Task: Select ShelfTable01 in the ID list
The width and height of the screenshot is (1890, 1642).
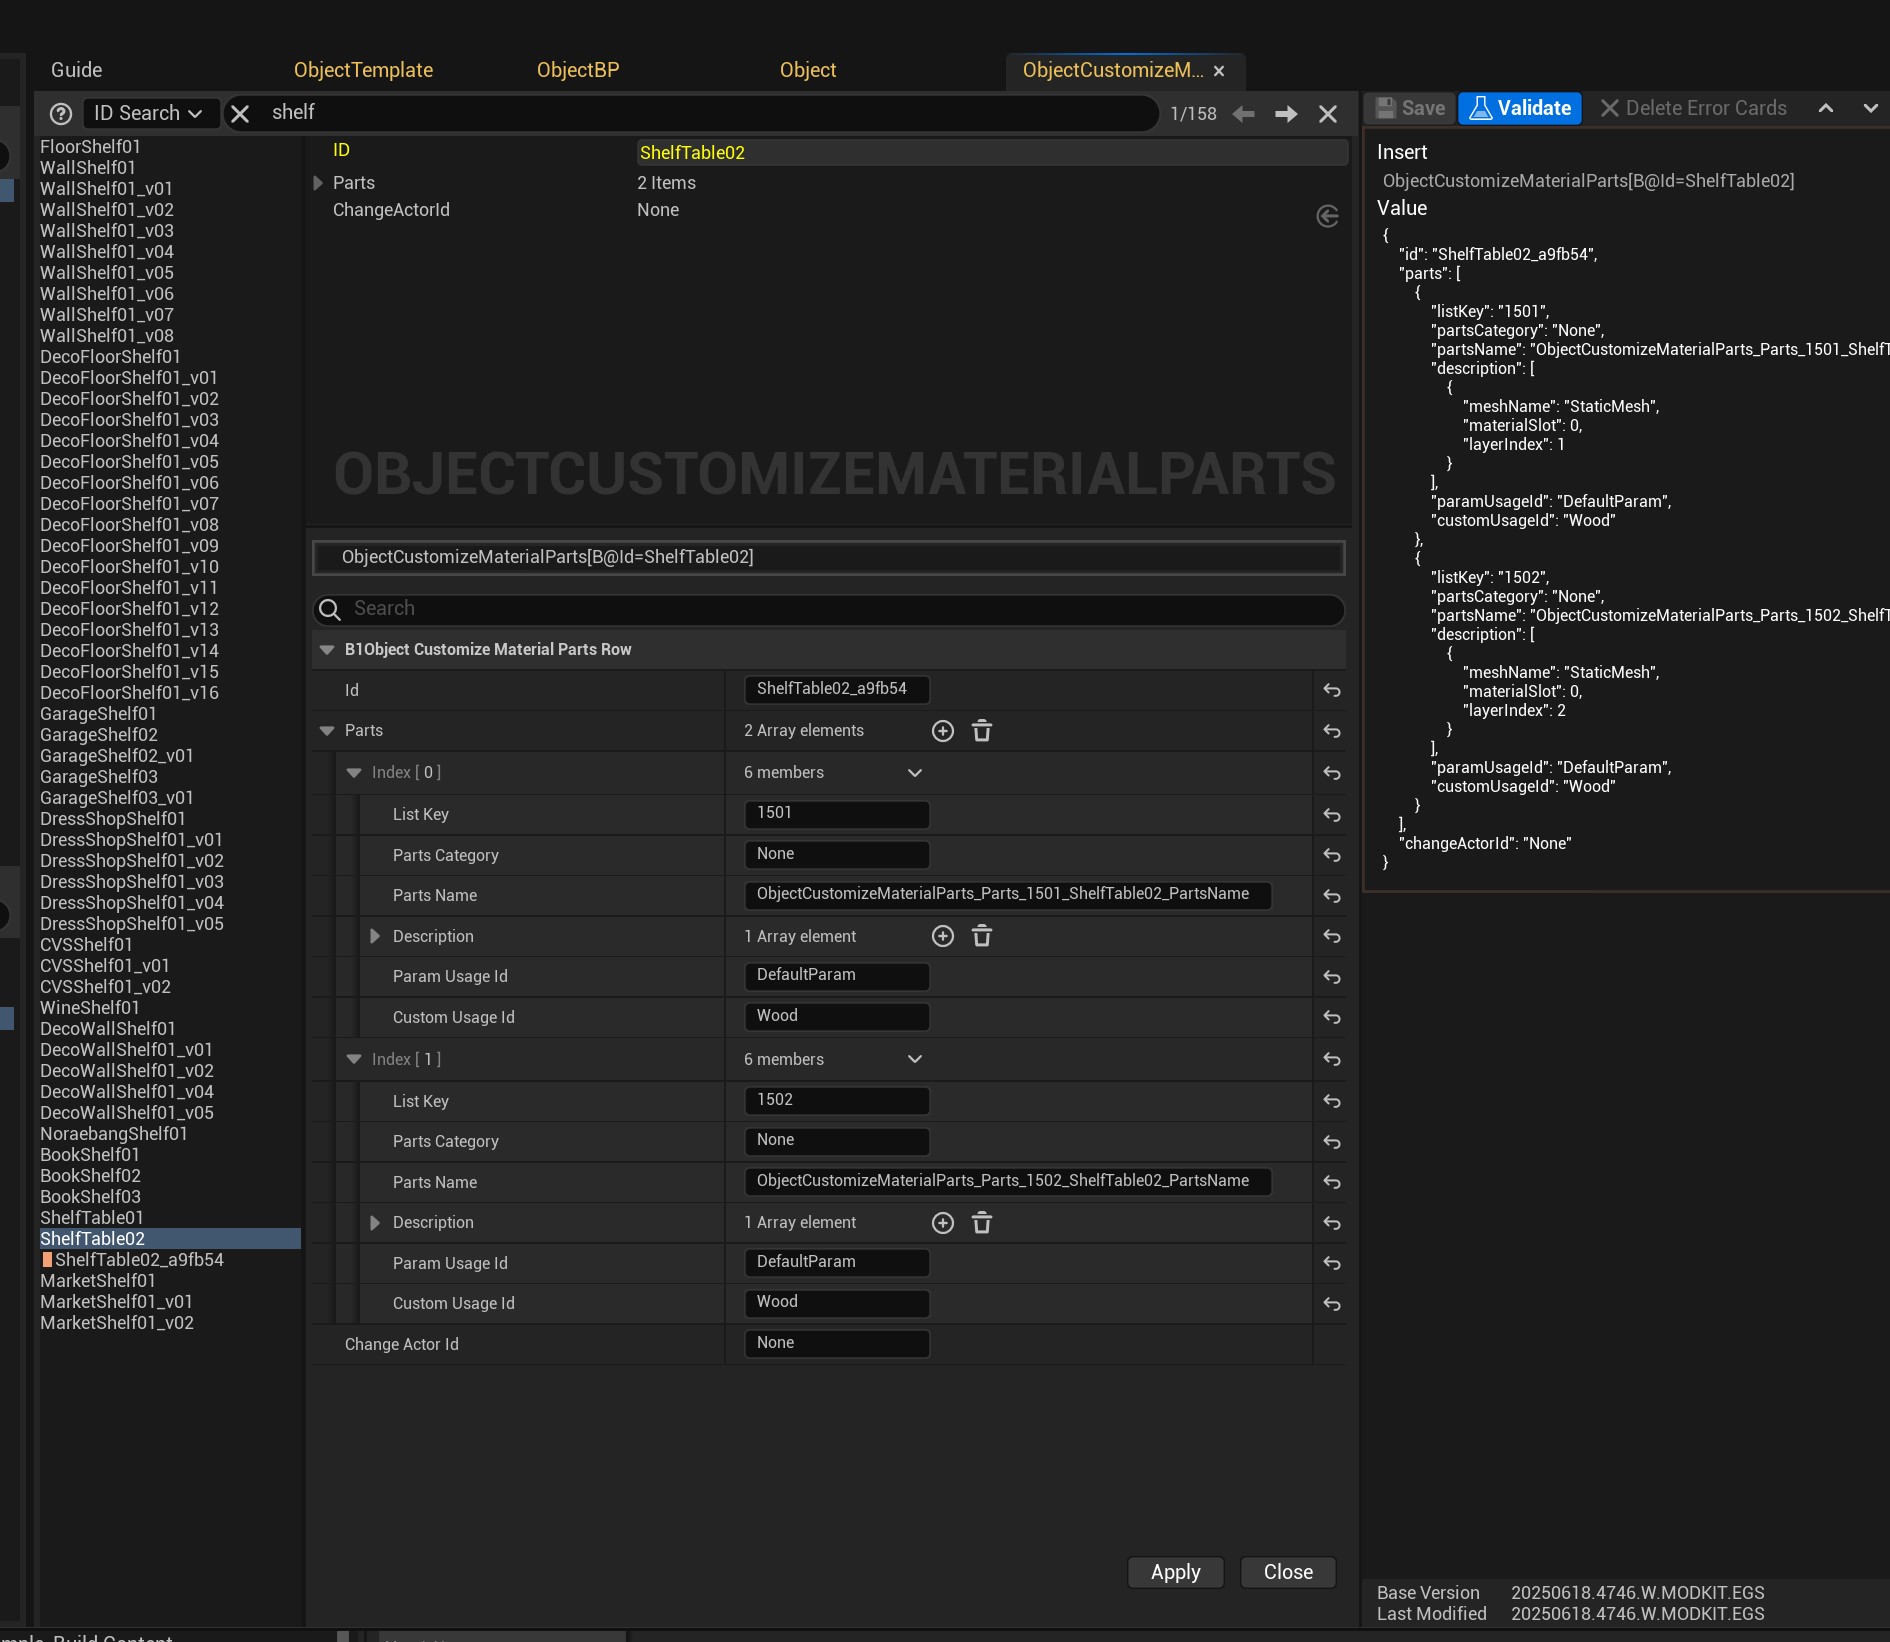Action: coord(92,1218)
